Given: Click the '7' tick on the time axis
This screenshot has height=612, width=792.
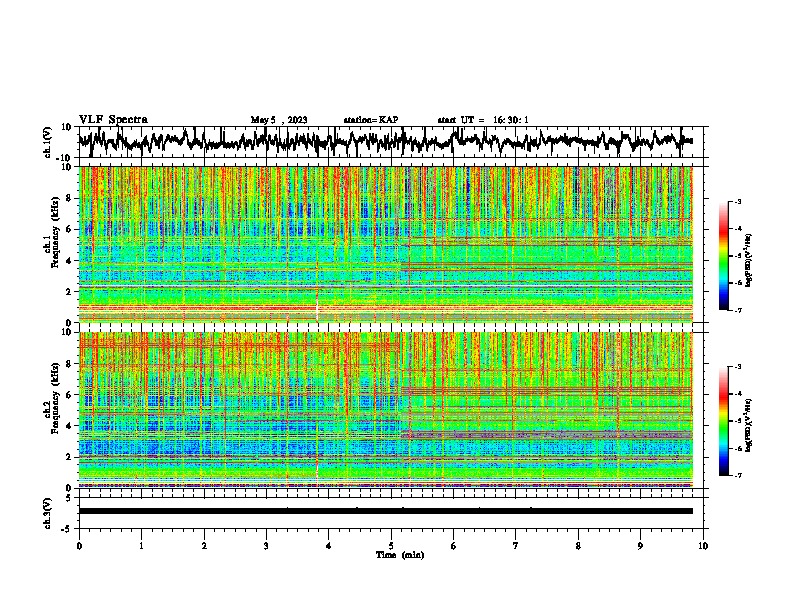Looking at the screenshot, I should 516,546.
